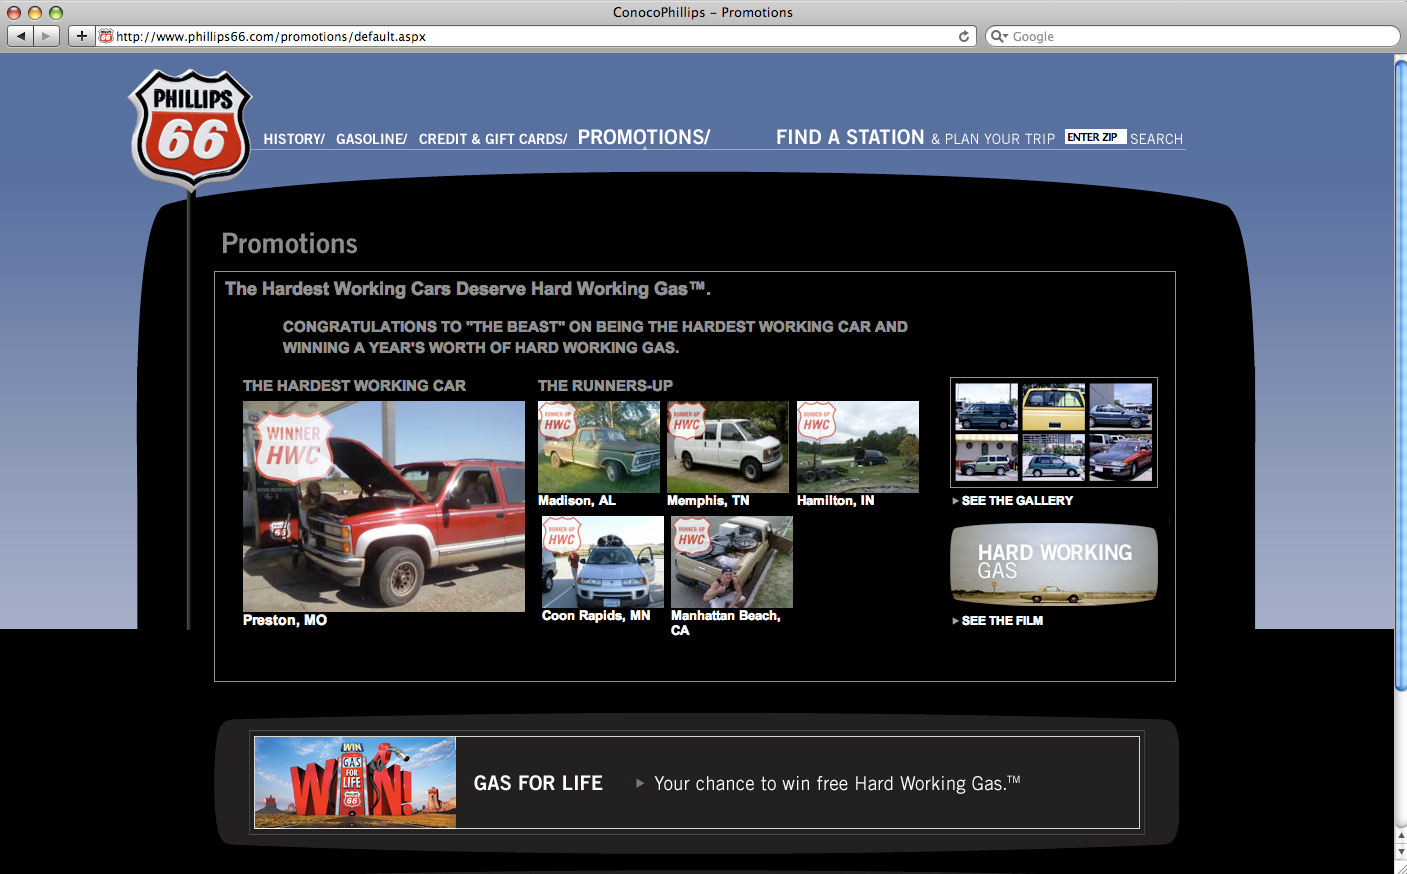This screenshot has width=1407, height=874.
Task: Click the URL address field
Action: [x=535, y=36]
